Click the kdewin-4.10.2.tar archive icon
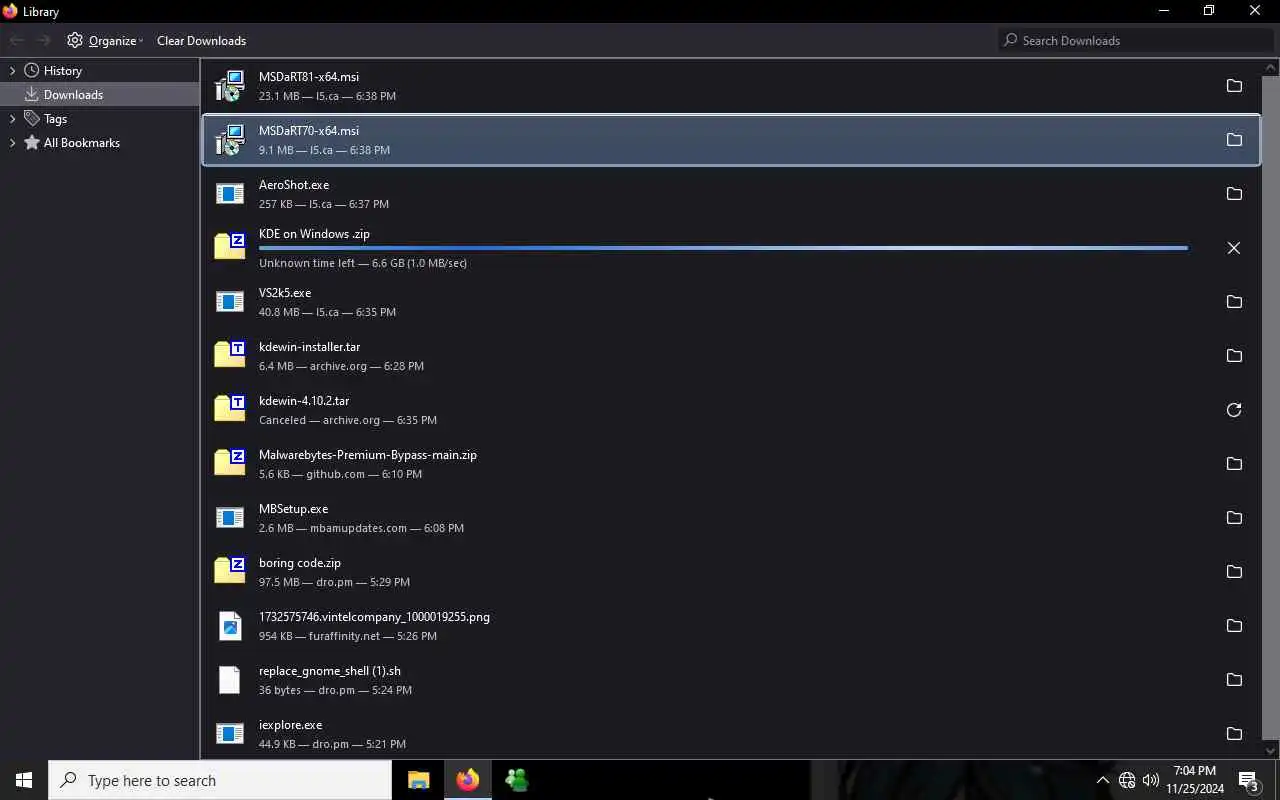Viewport: 1280px width, 800px height. tap(230, 410)
